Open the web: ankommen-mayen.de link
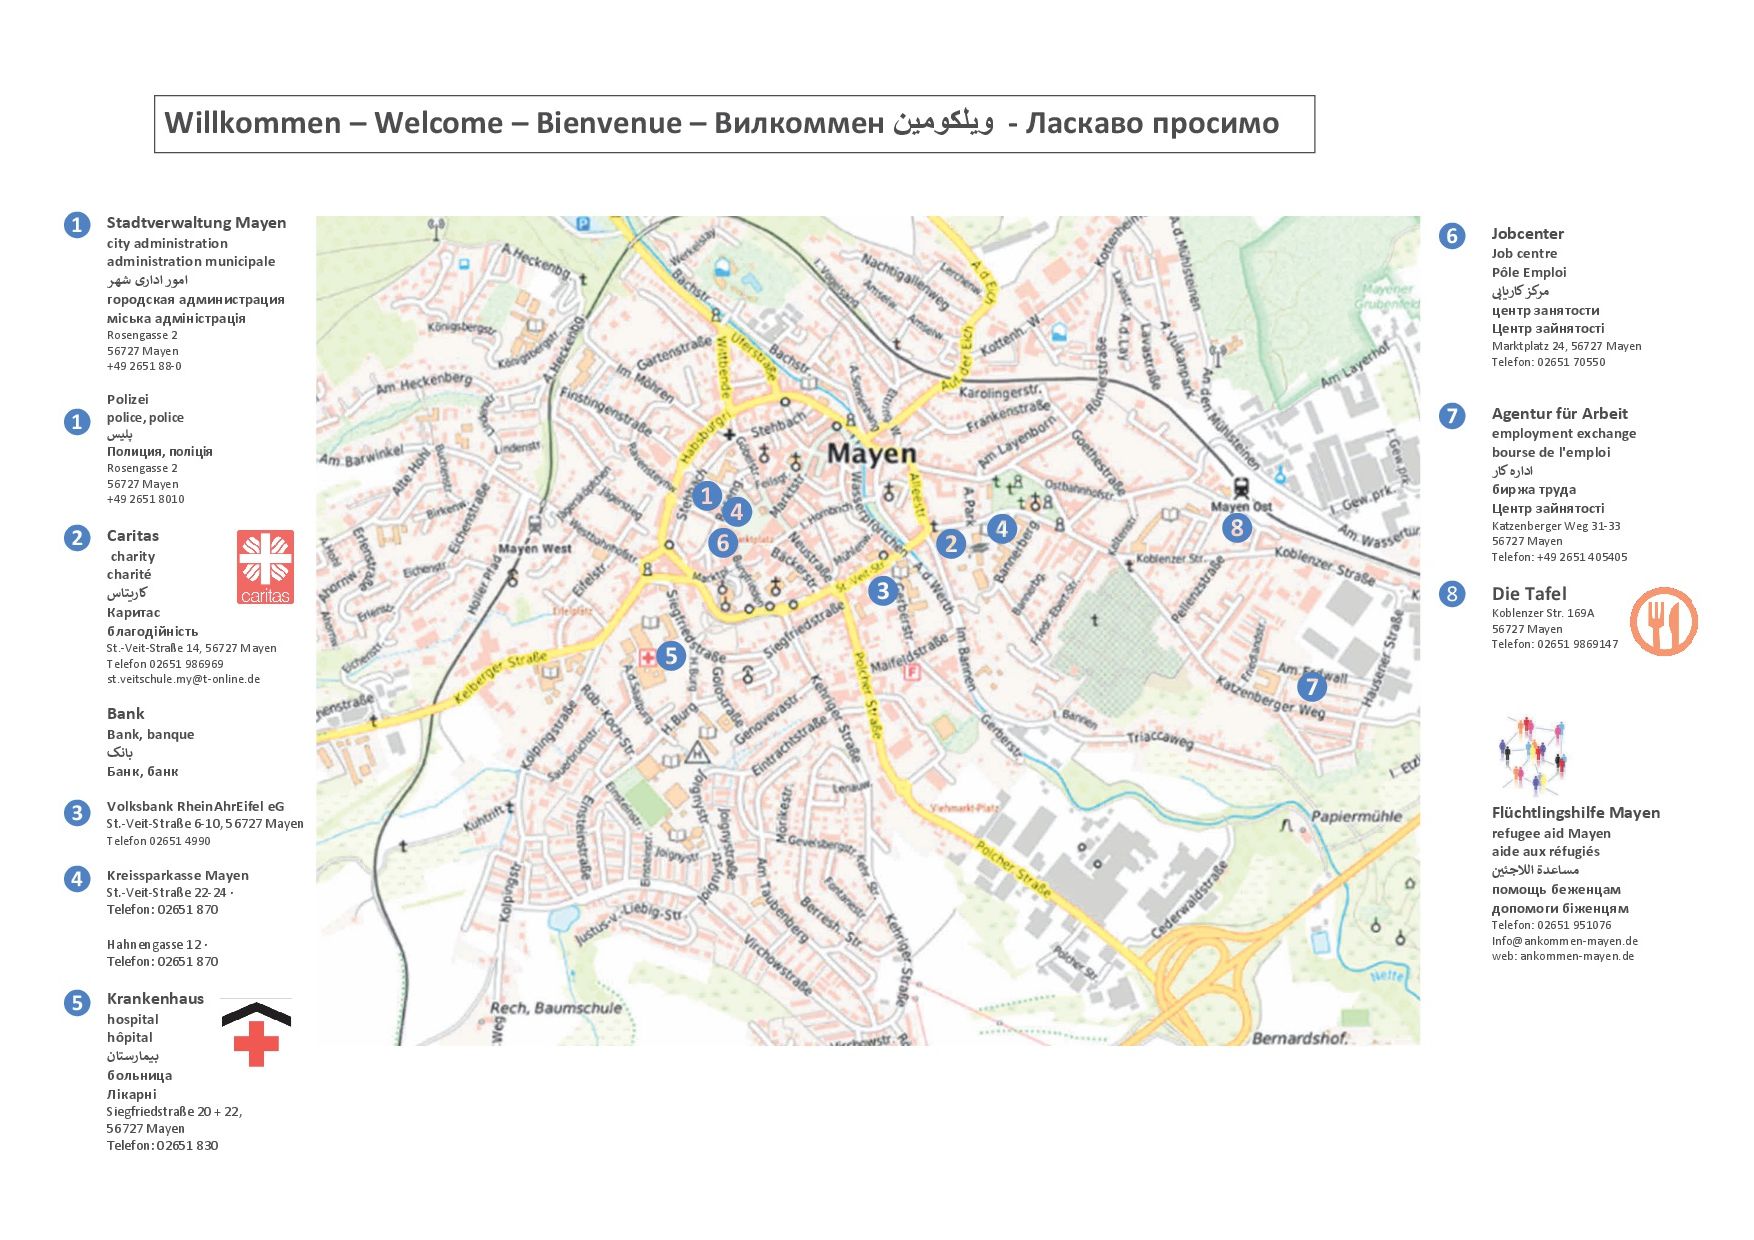The width and height of the screenshot is (1754, 1240). coord(1562,956)
